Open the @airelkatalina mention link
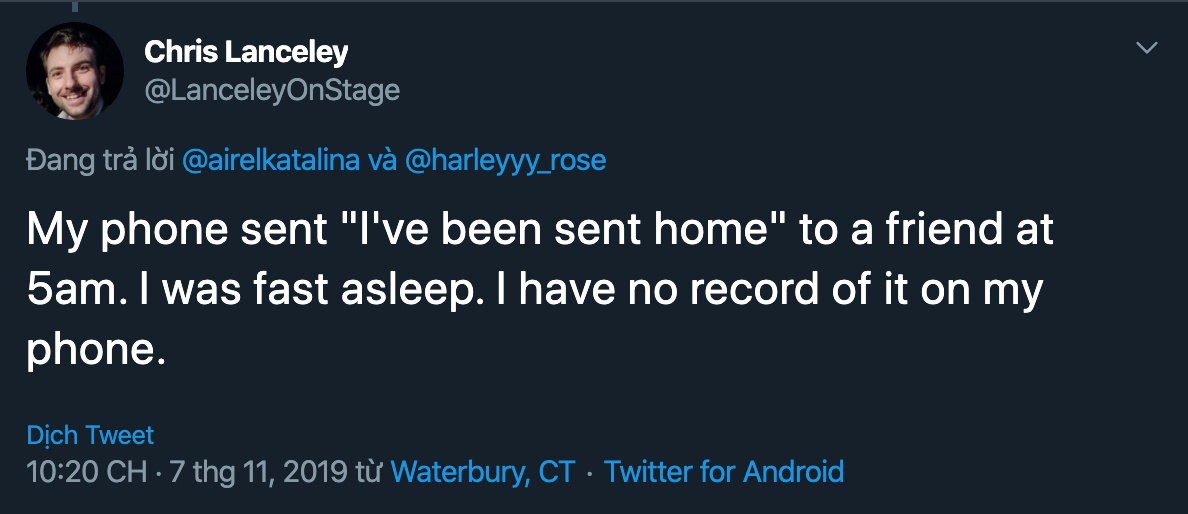The width and height of the screenshot is (1188, 514). click(269, 160)
